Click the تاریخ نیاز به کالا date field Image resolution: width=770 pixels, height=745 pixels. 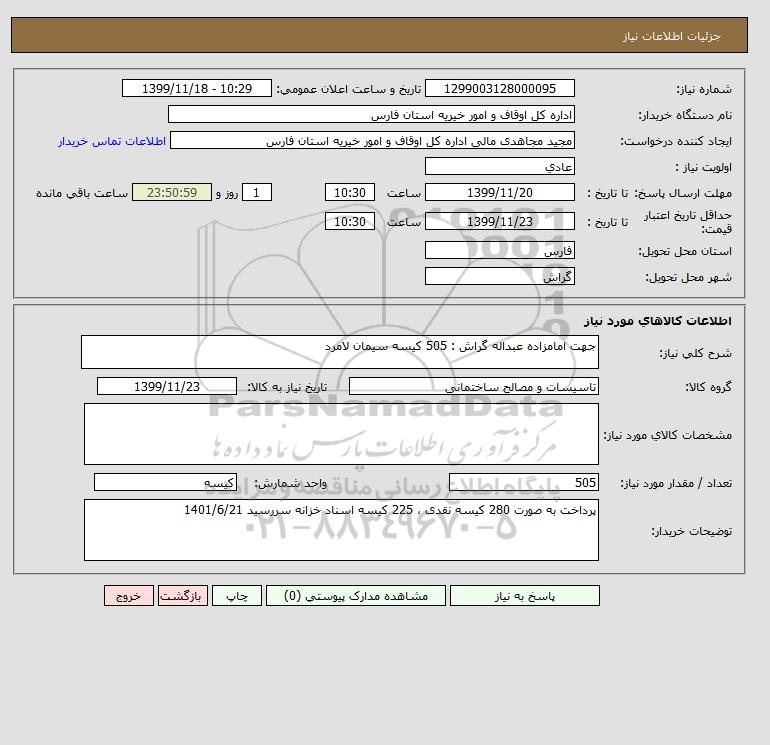[167, 386]
